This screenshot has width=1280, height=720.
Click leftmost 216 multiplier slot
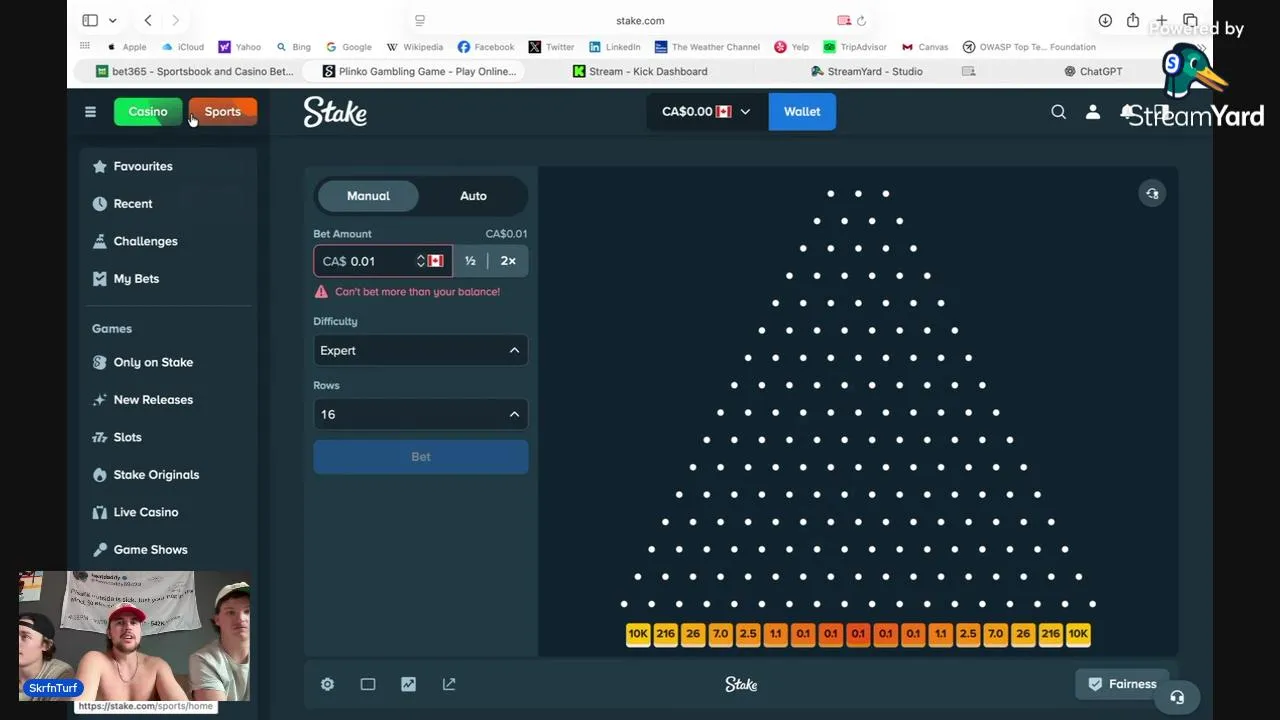pos(665,634)
